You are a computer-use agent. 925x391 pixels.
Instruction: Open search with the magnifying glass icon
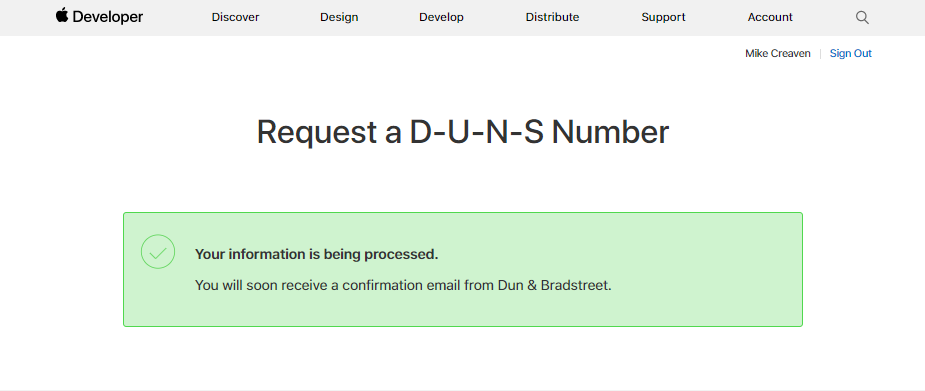pos(862,18)
